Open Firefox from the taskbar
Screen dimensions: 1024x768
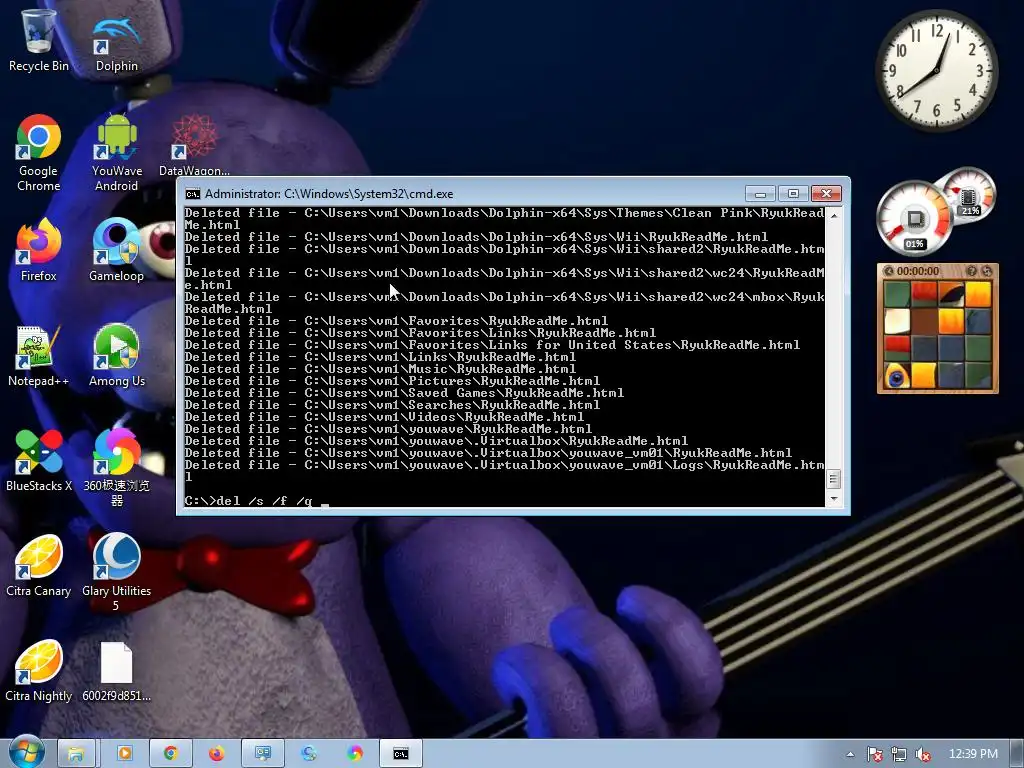pos(216,754)
